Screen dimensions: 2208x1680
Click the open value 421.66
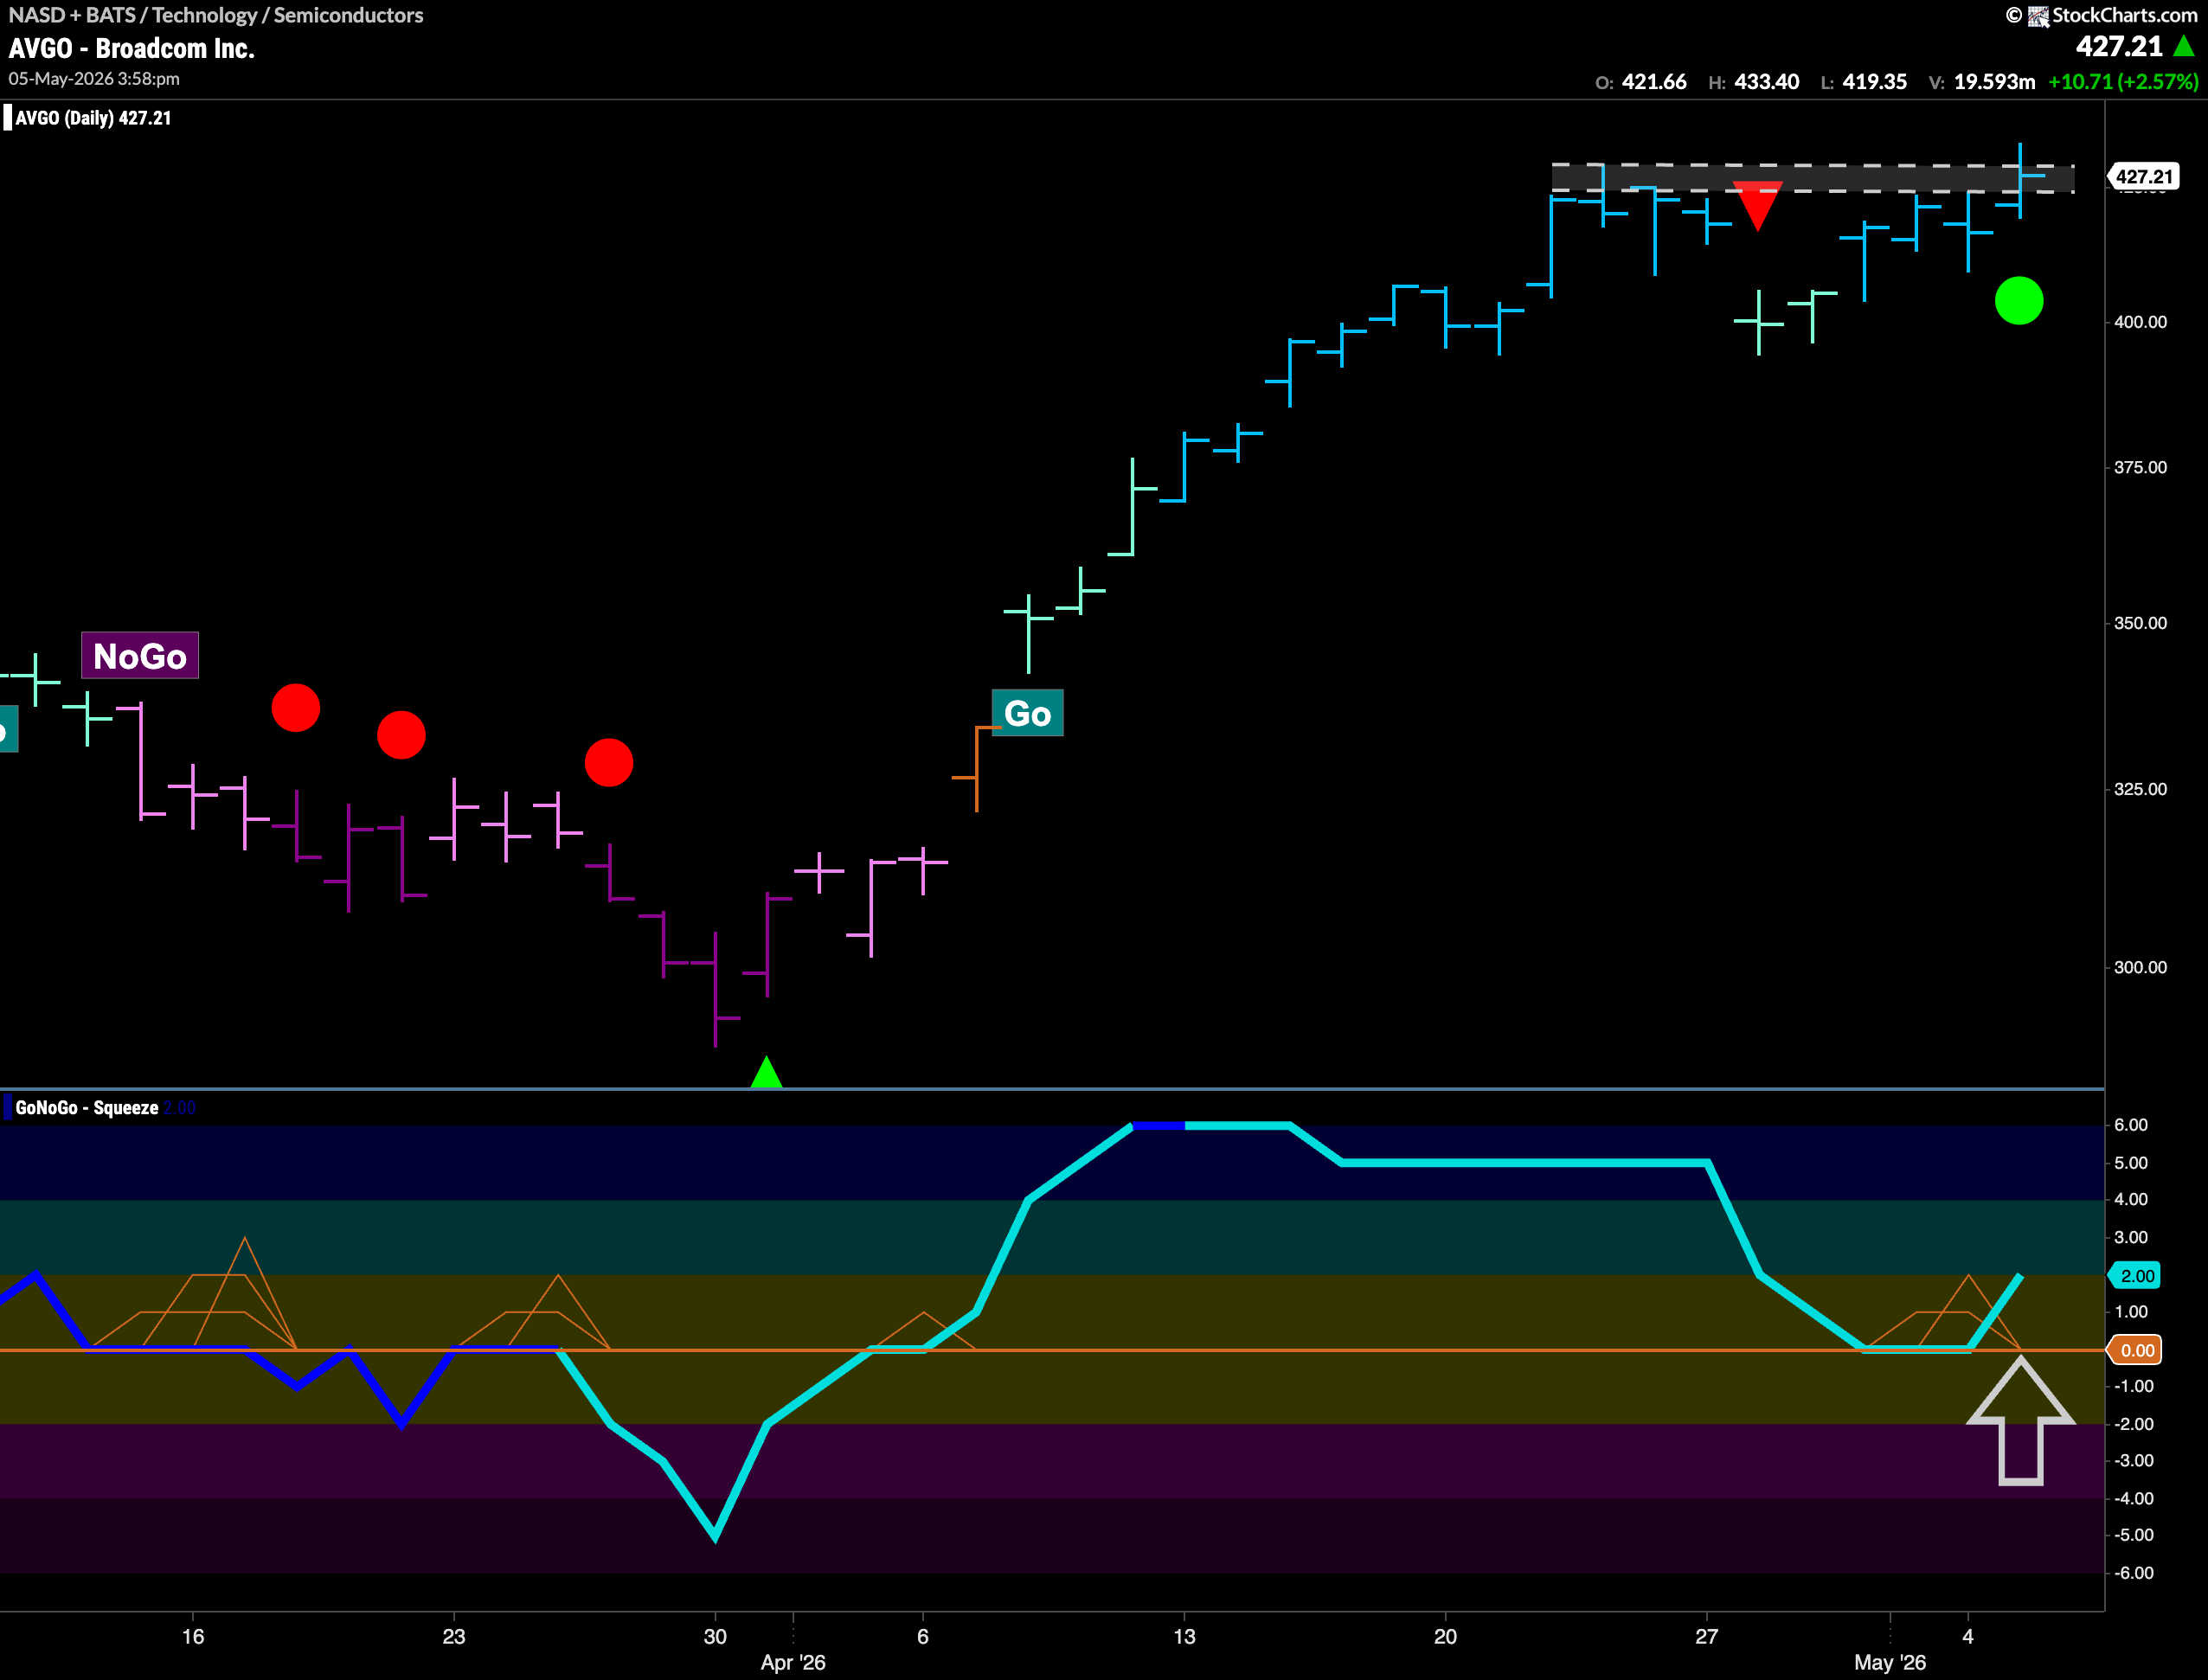pos(1654,82)
